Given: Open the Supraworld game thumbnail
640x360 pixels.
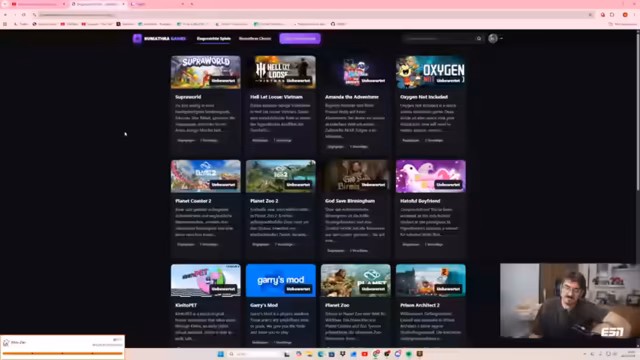Looking at the screenshot, I should [x=206, y=72].
